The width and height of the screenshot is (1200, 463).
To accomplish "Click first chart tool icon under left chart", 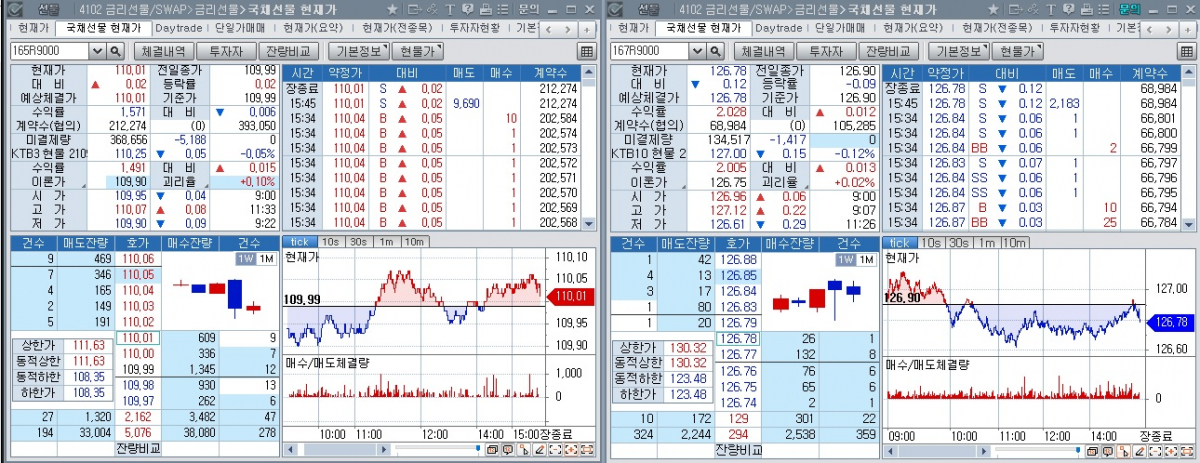I will coord(492,450).
